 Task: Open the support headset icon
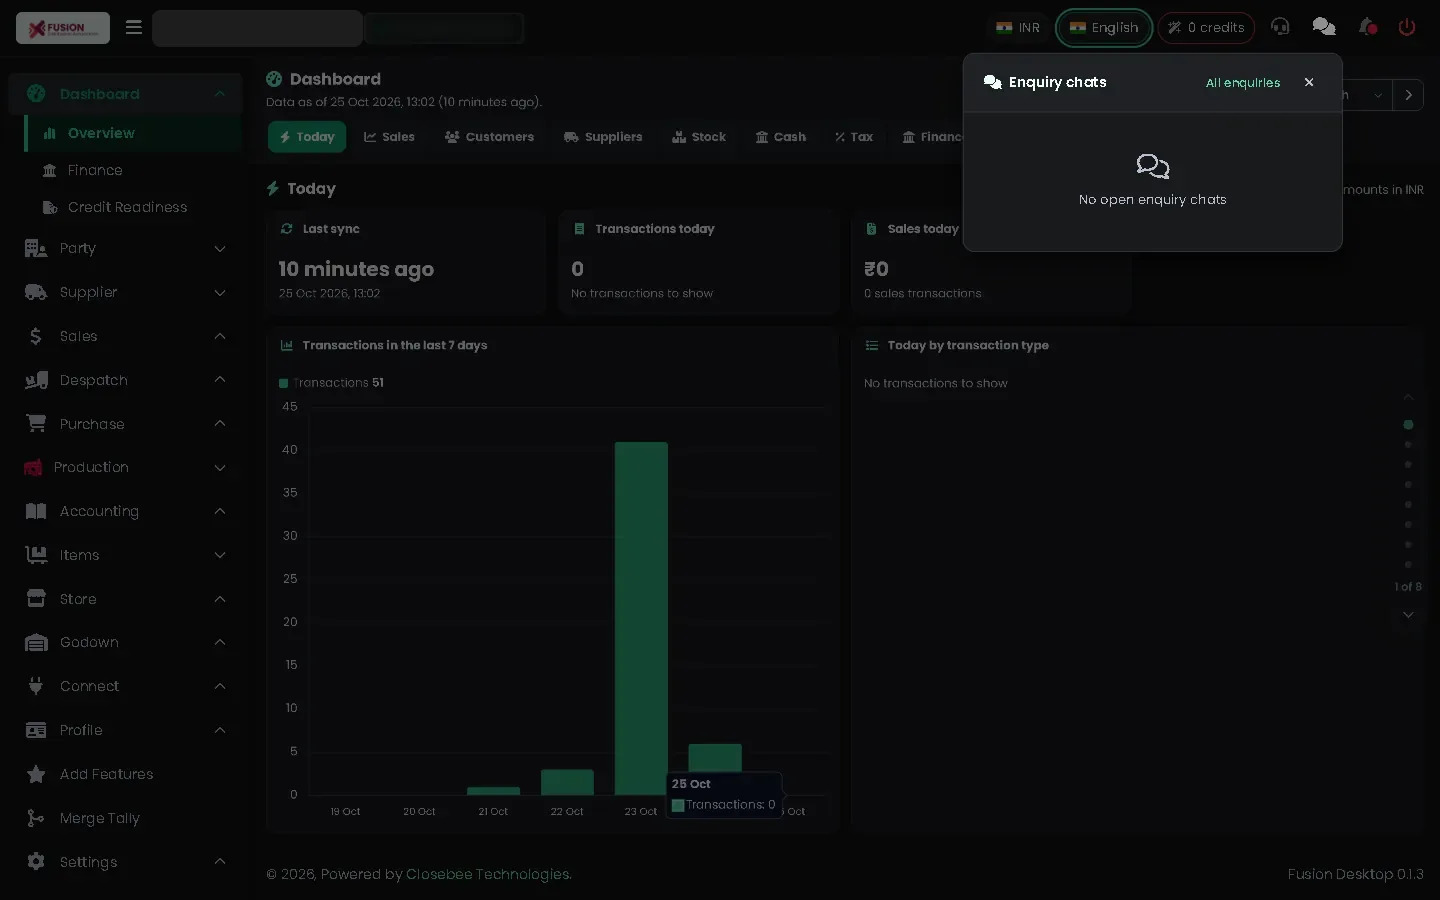[1280, 27]
